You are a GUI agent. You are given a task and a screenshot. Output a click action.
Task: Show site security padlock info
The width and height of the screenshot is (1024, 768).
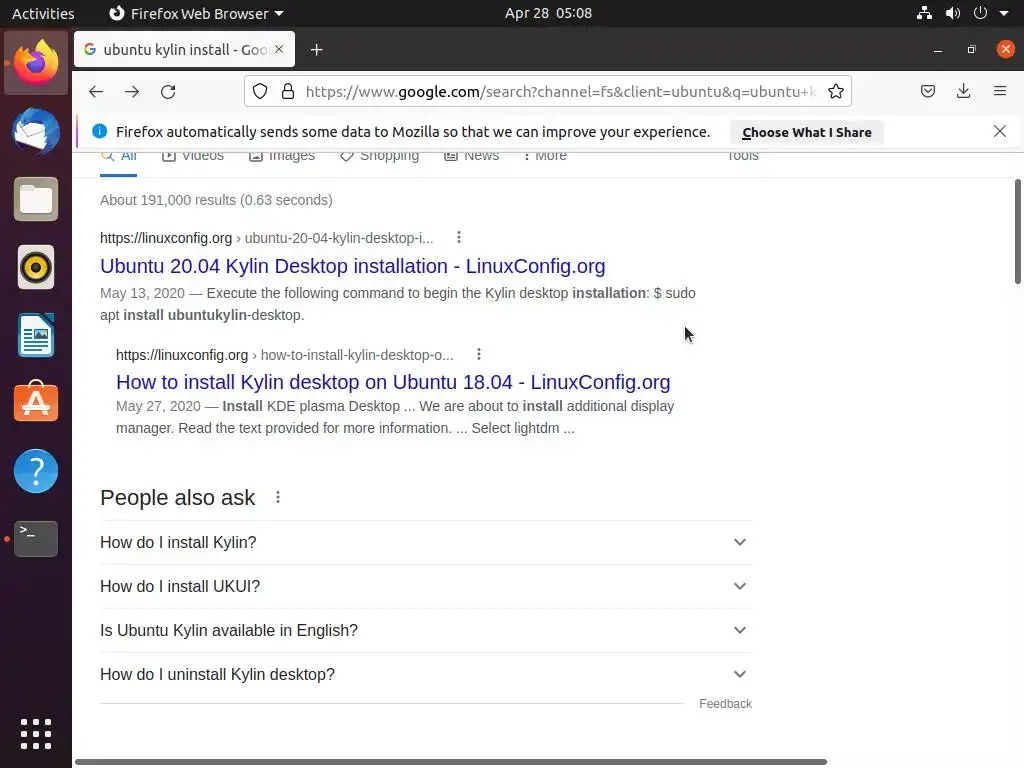(288, 91)
